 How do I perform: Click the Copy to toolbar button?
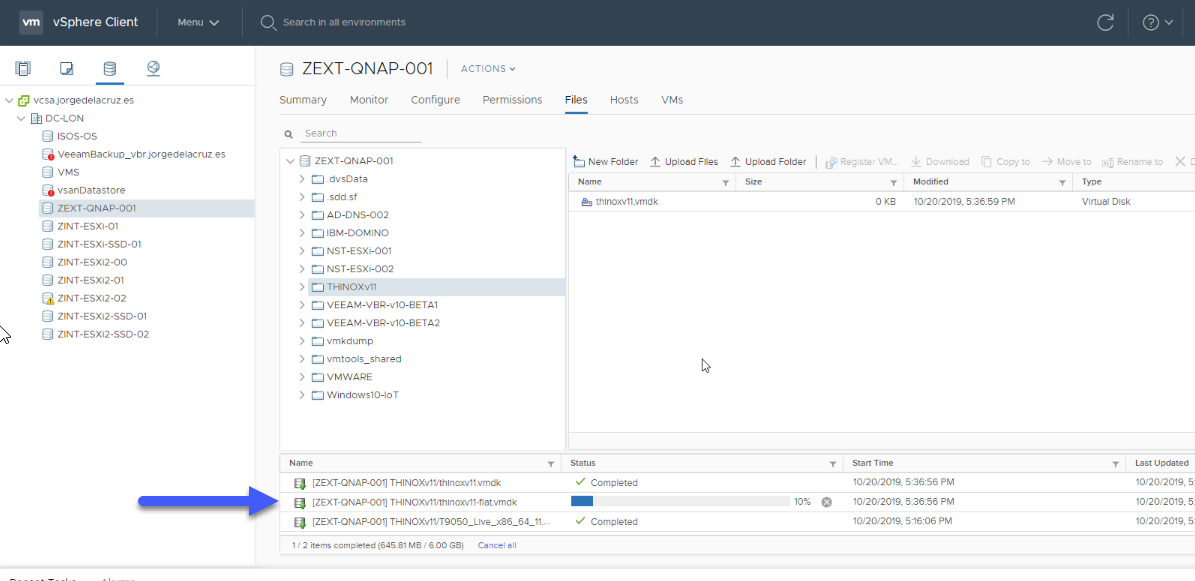click(x=1005, y=162)
